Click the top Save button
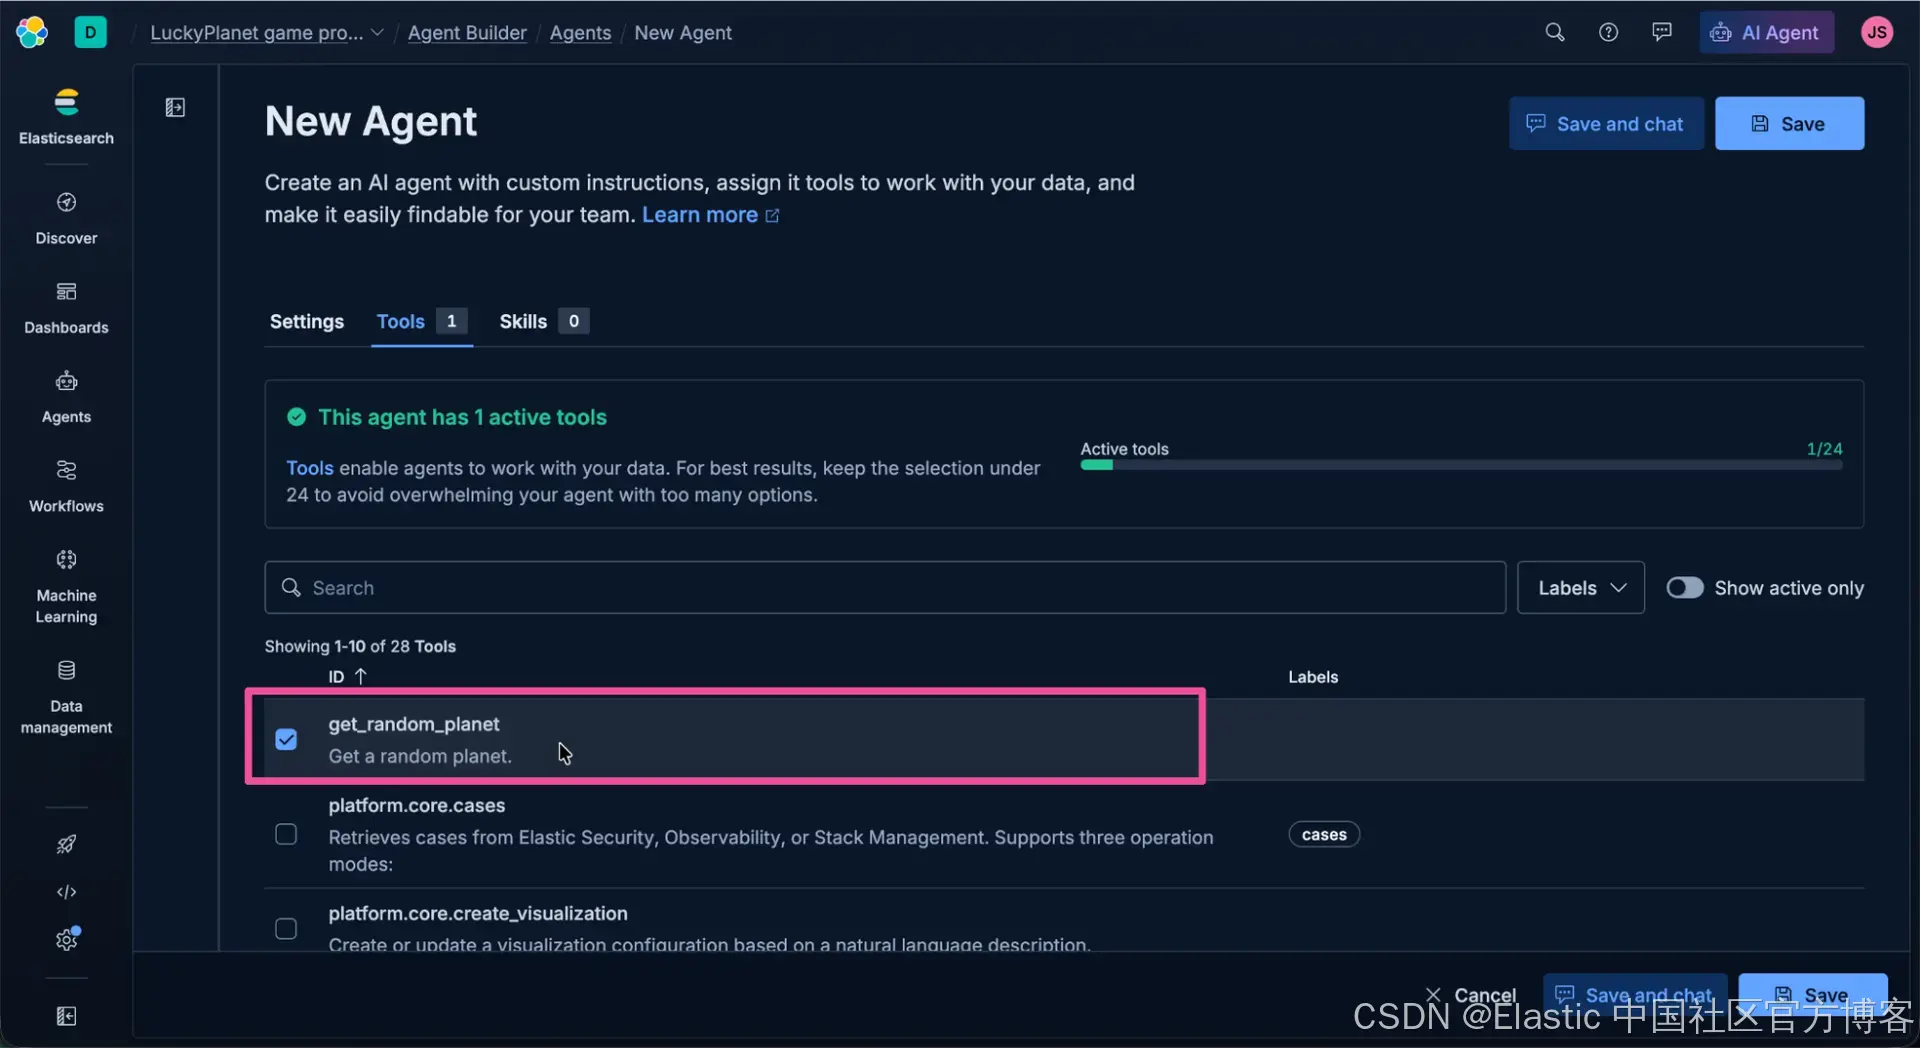The width and height of the screenshot is (1920, 1049). pos(1789,124)
